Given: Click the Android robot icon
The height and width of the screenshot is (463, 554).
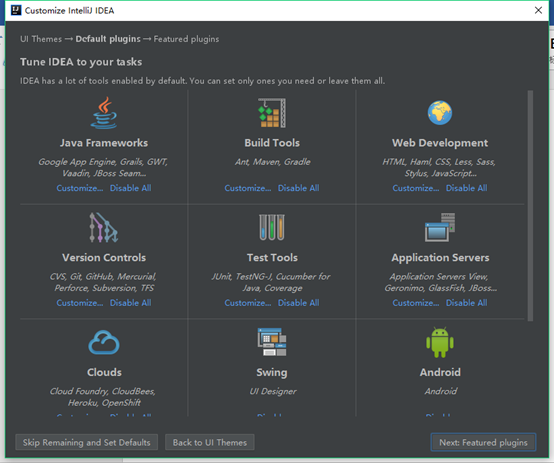Looking at the screenshot, I should [440, 342].
